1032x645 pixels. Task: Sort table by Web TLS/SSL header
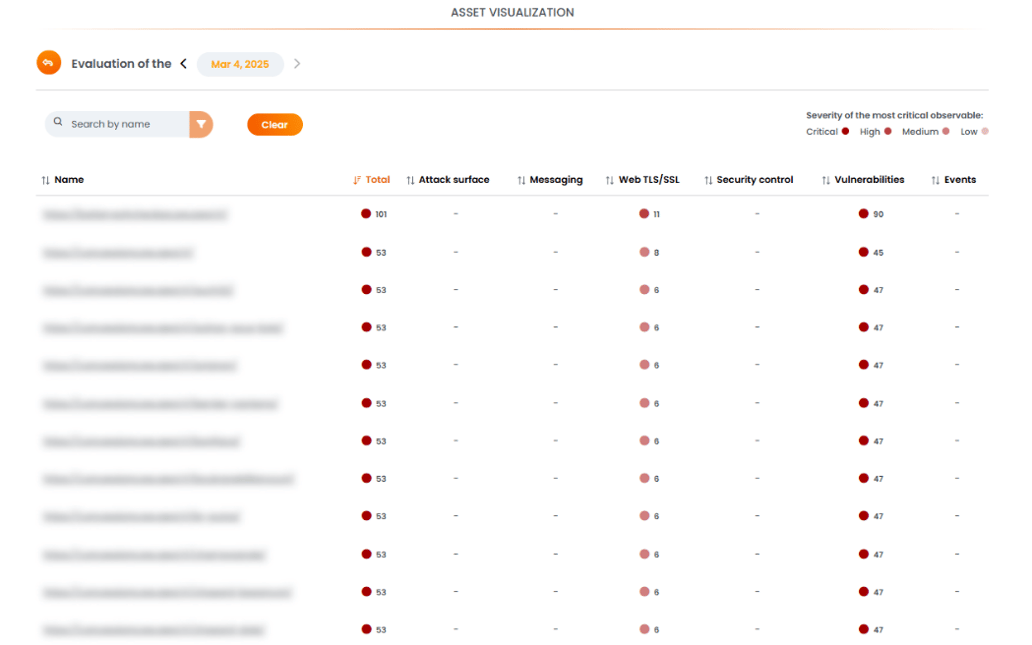[x=648, y=180]
